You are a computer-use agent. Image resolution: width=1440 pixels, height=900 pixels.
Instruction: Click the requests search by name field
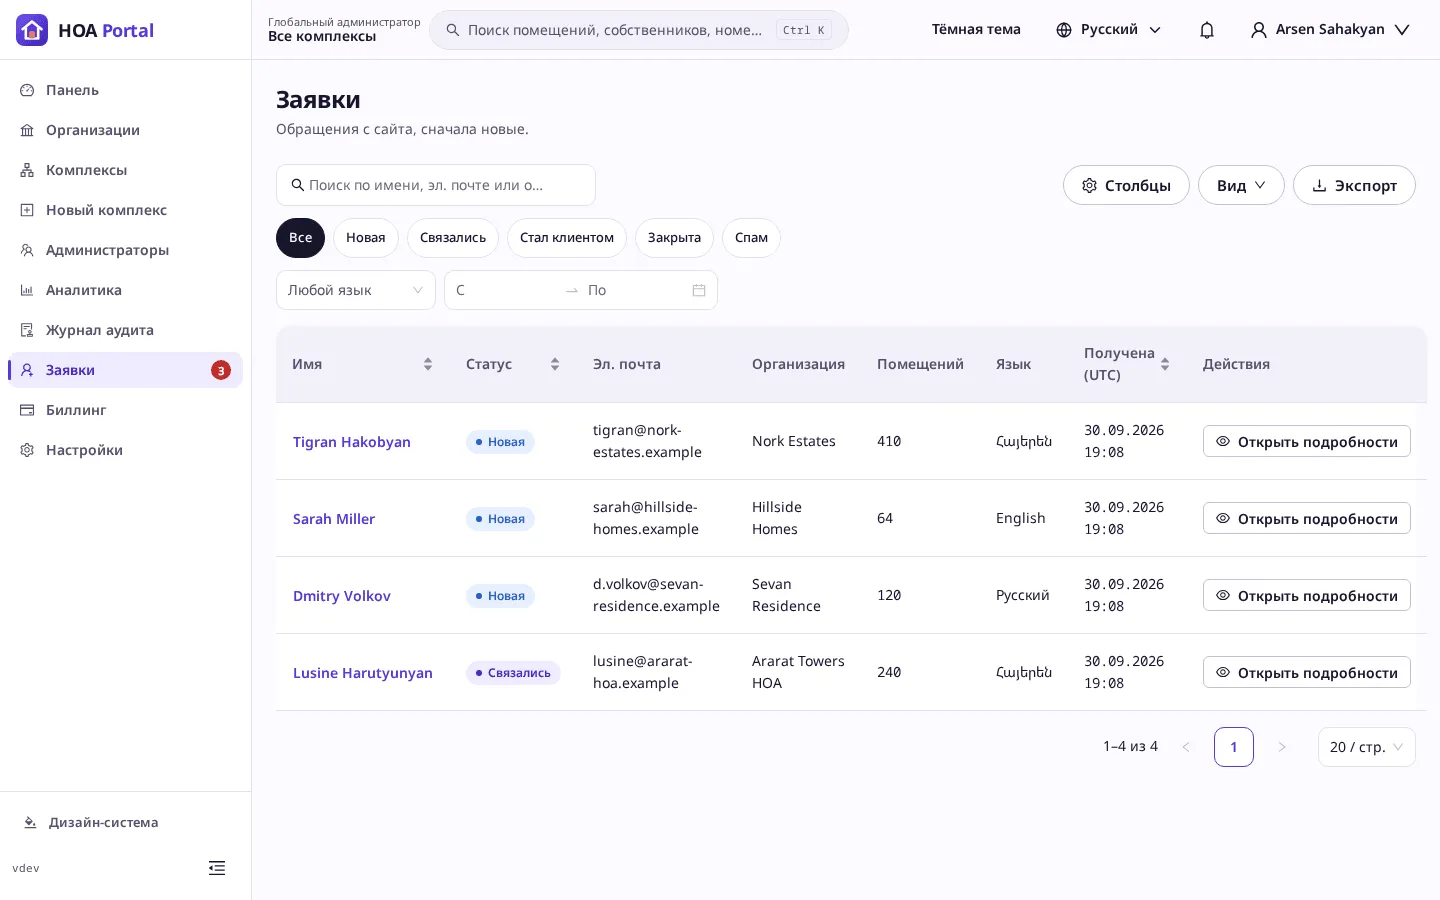(436, 185)
